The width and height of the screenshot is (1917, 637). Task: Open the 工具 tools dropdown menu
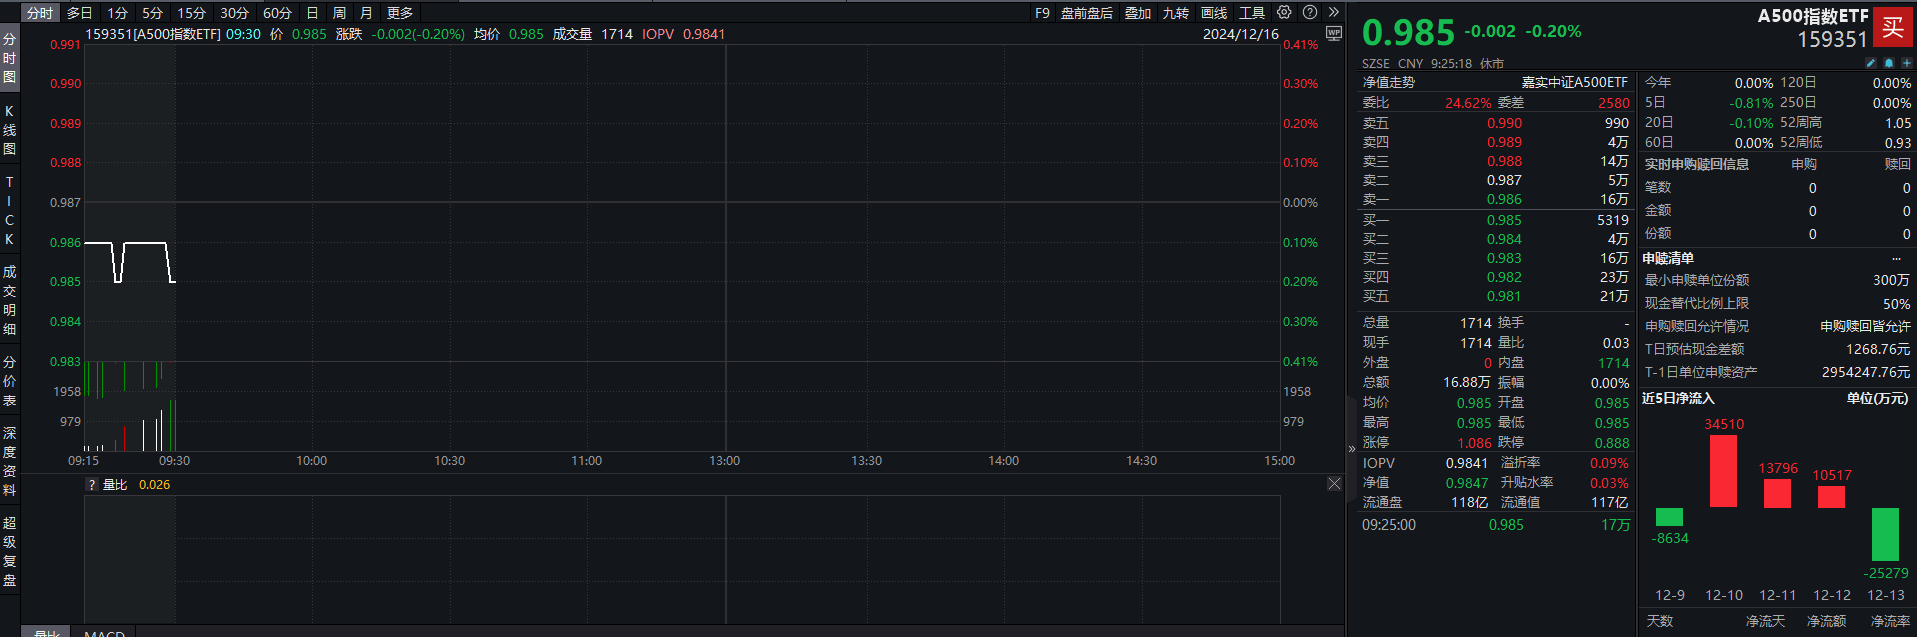point(1252,13)
